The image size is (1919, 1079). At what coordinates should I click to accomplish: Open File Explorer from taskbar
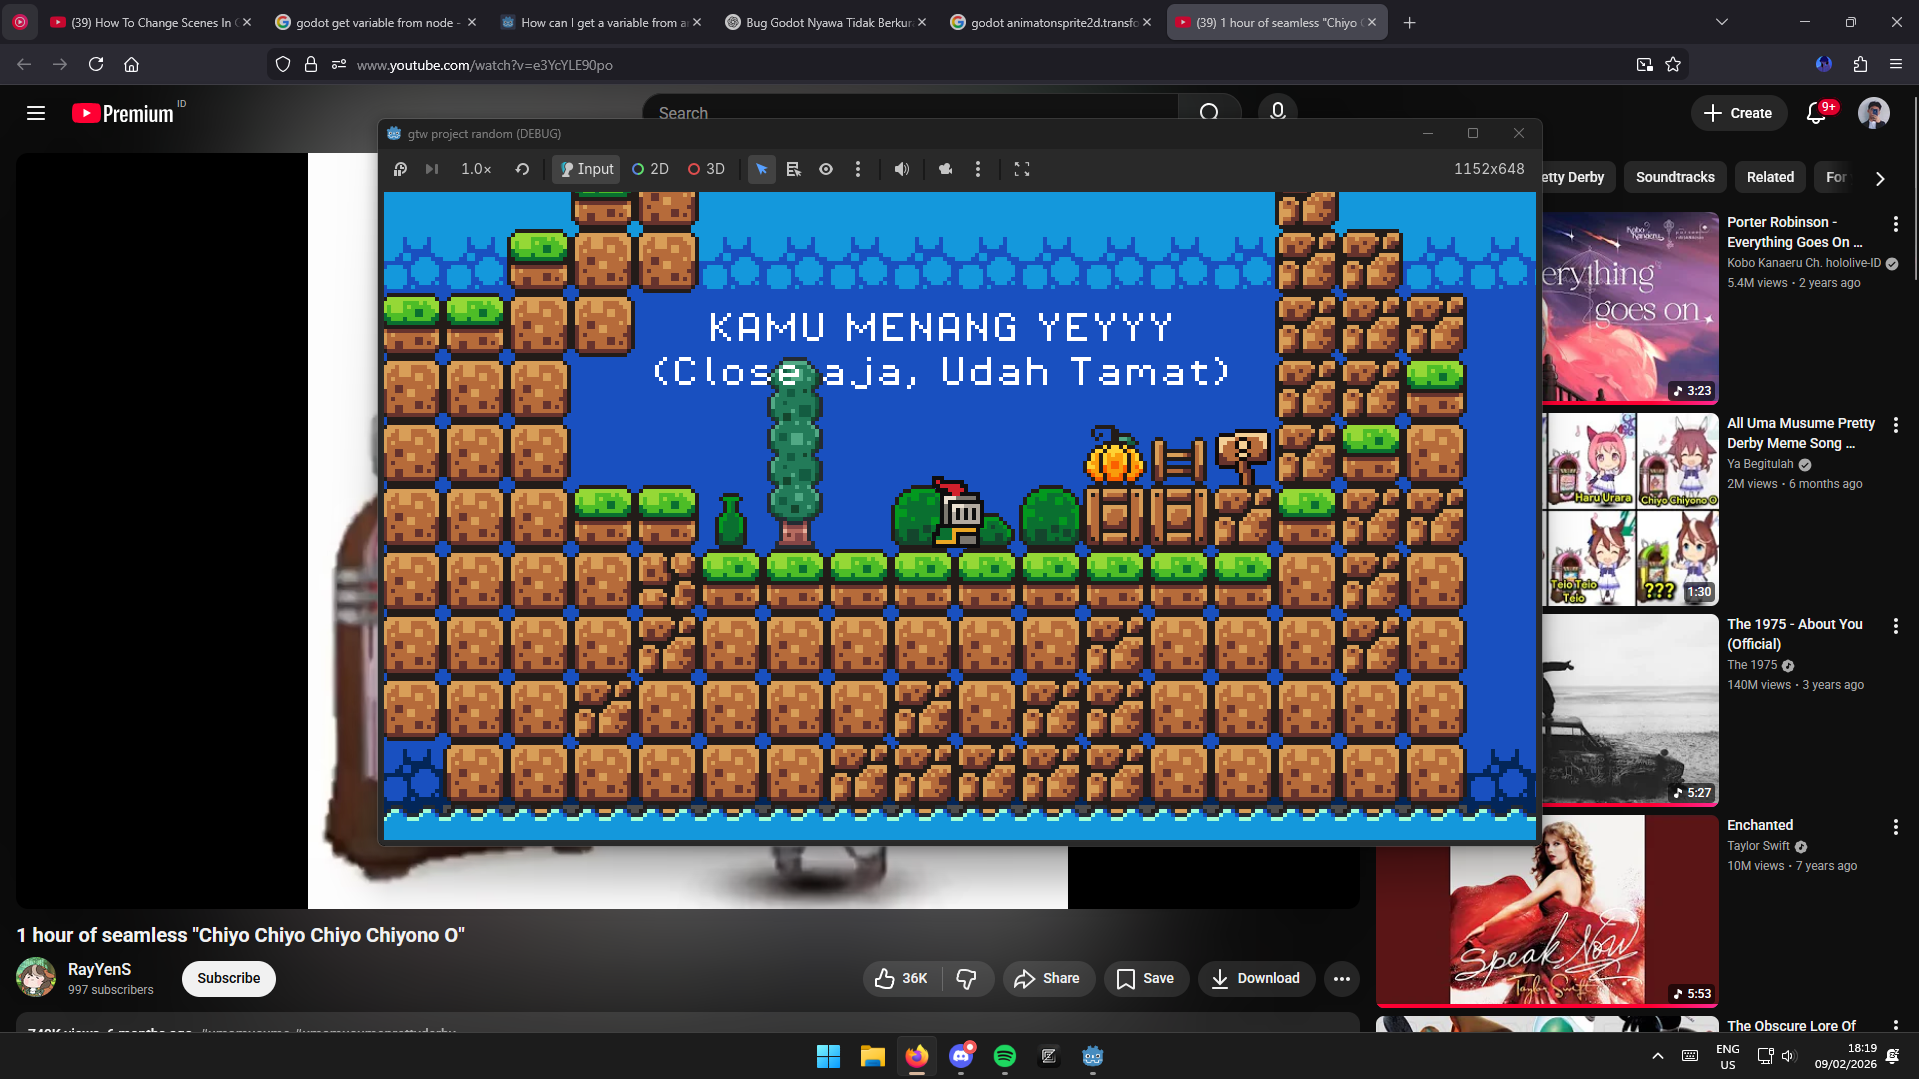(x=873, y=1056)
